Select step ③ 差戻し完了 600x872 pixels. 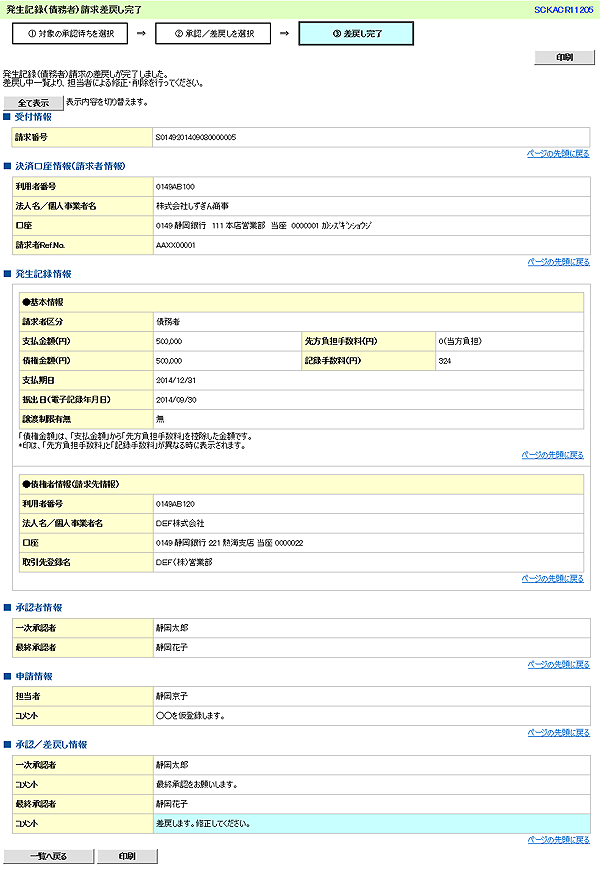coord(356,33)
